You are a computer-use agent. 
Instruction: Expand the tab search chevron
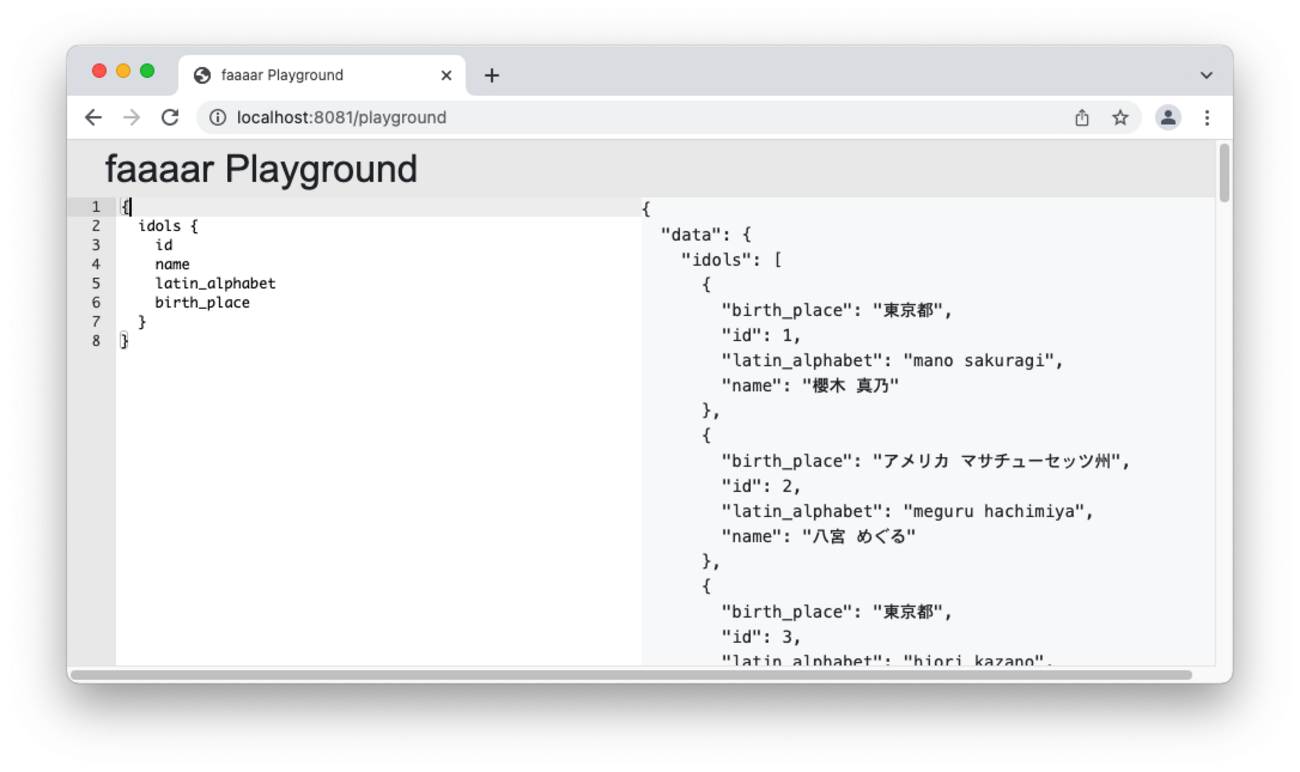[1206, 75]
